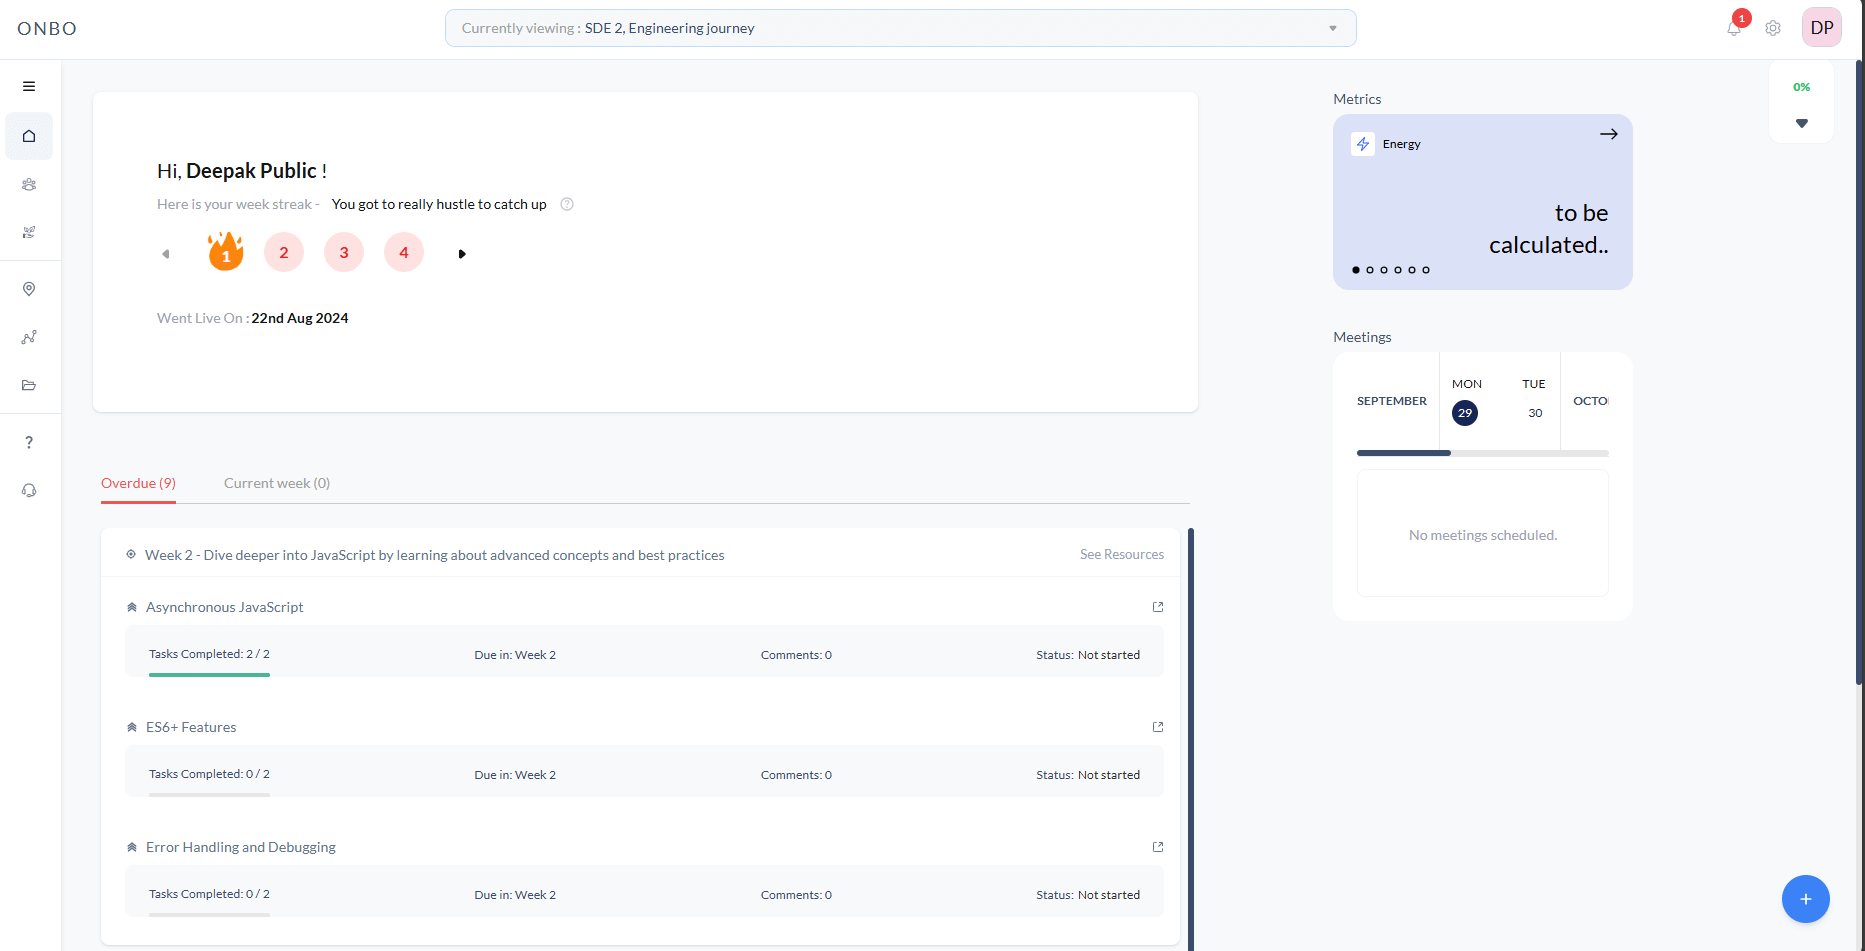This screenshot has width=1865, height=951.
Task: Open the notifications bell icon
Action: (1734, 28)
